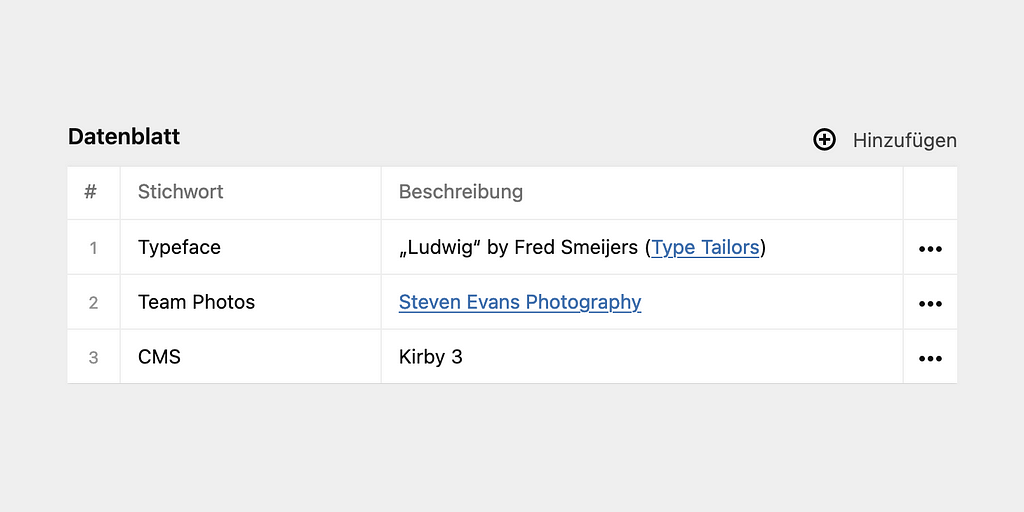This screenshot has width=1024, height=512.
Task: Click the plus circle icon beside Hinzufügen
Action: [x=824, y=140]
